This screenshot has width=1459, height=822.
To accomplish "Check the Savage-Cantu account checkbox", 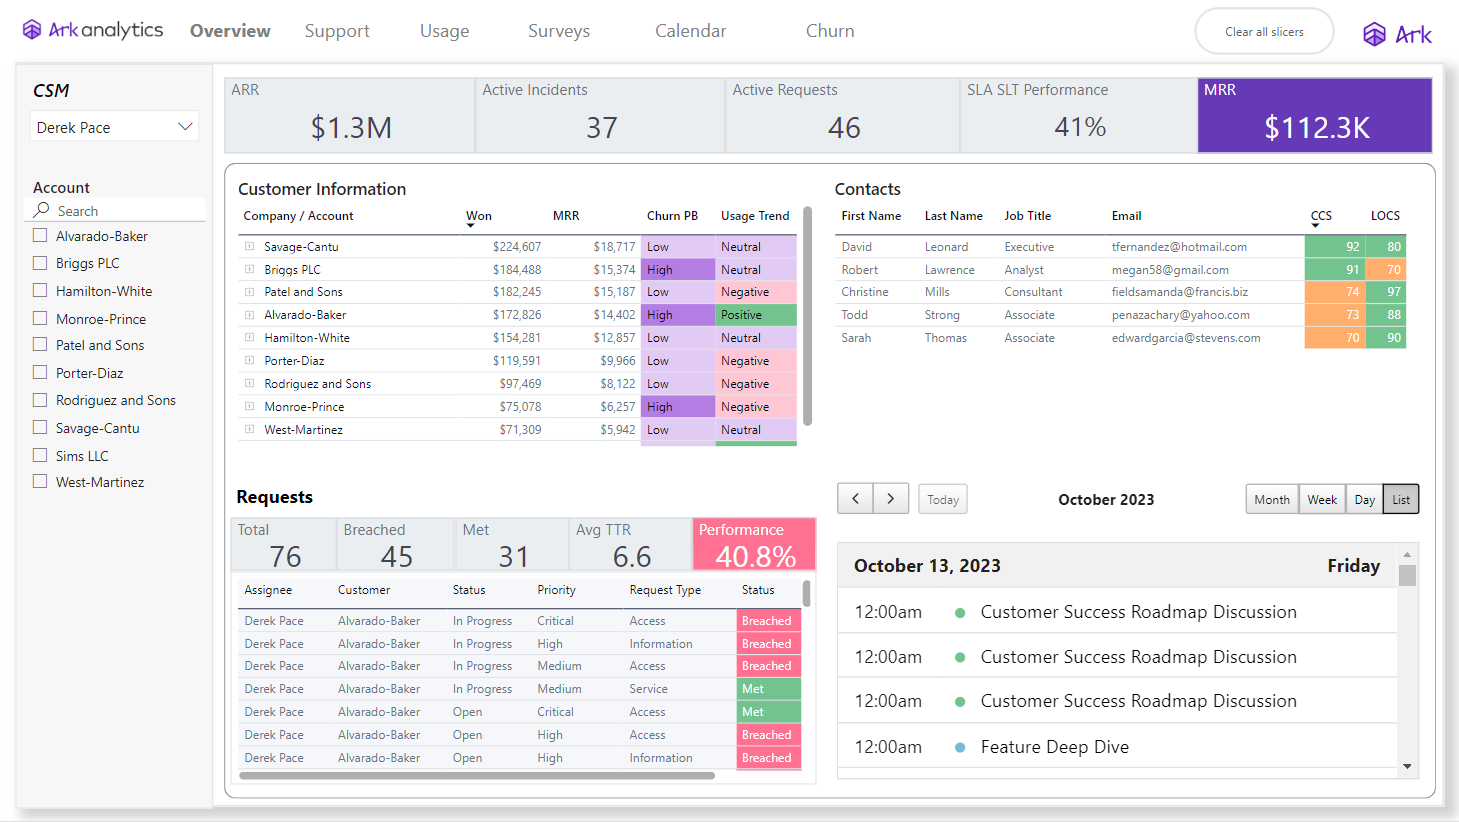I will [x=39, y=427].
